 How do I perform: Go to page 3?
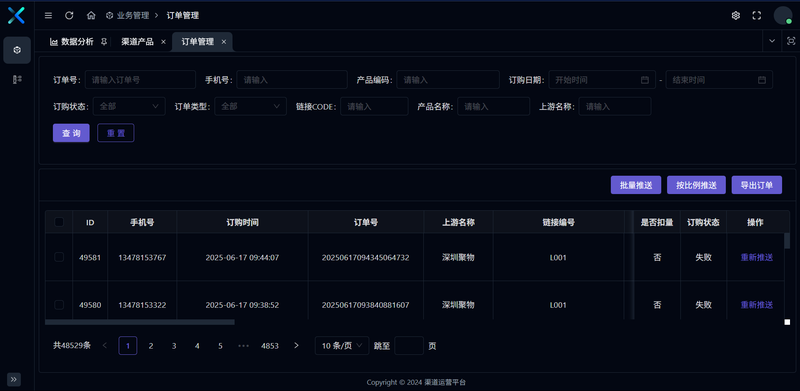point(174,346)
